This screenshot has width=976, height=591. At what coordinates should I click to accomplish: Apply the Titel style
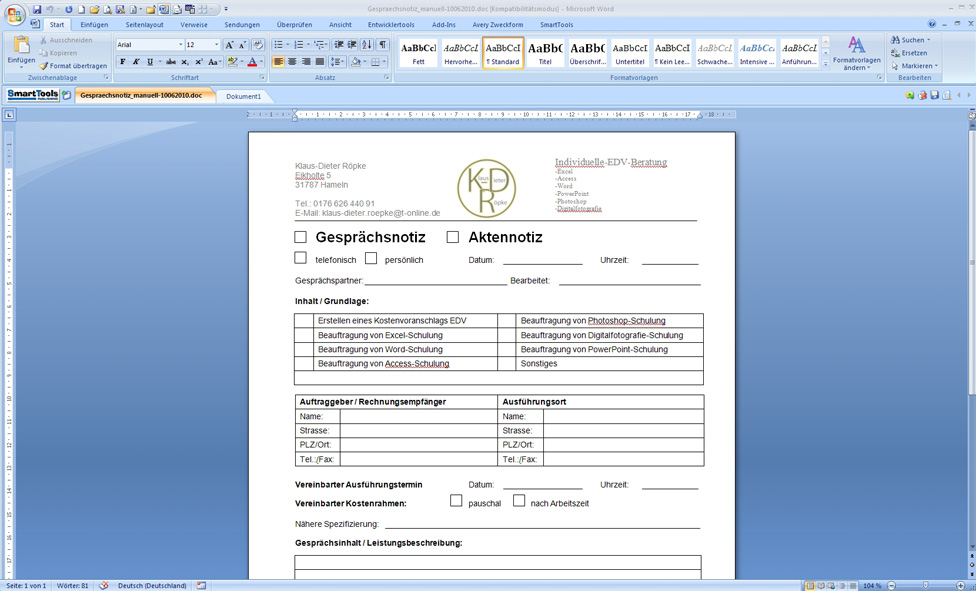(x=545, y=53)
